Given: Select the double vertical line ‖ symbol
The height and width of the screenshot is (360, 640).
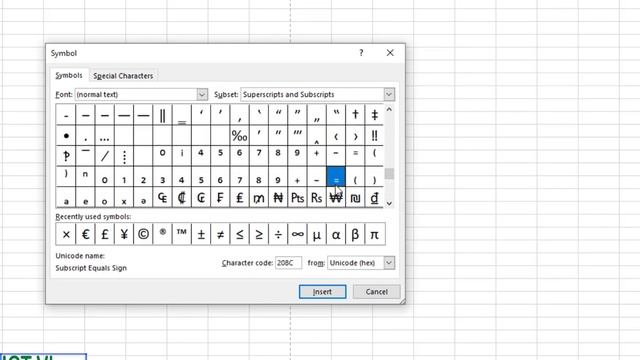Looking at the screenshot, I should (x=162, y=115).
